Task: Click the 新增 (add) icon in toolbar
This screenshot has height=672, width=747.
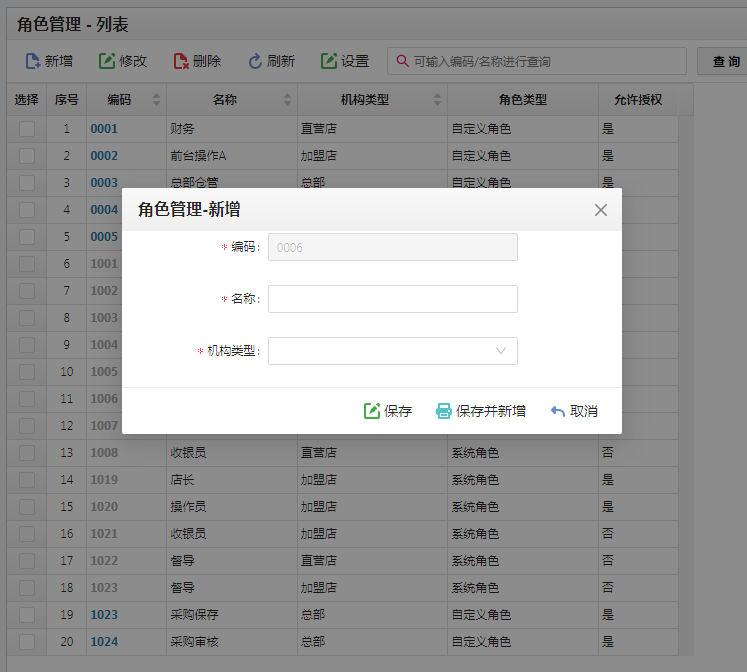Action: (32, 61)
